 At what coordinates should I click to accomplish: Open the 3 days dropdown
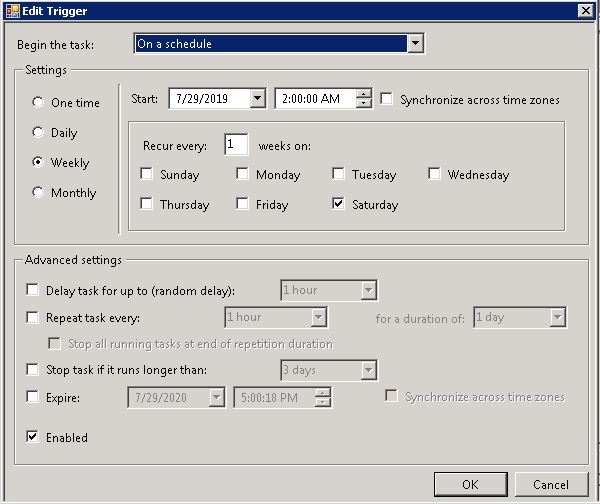(x=368, y=370)
